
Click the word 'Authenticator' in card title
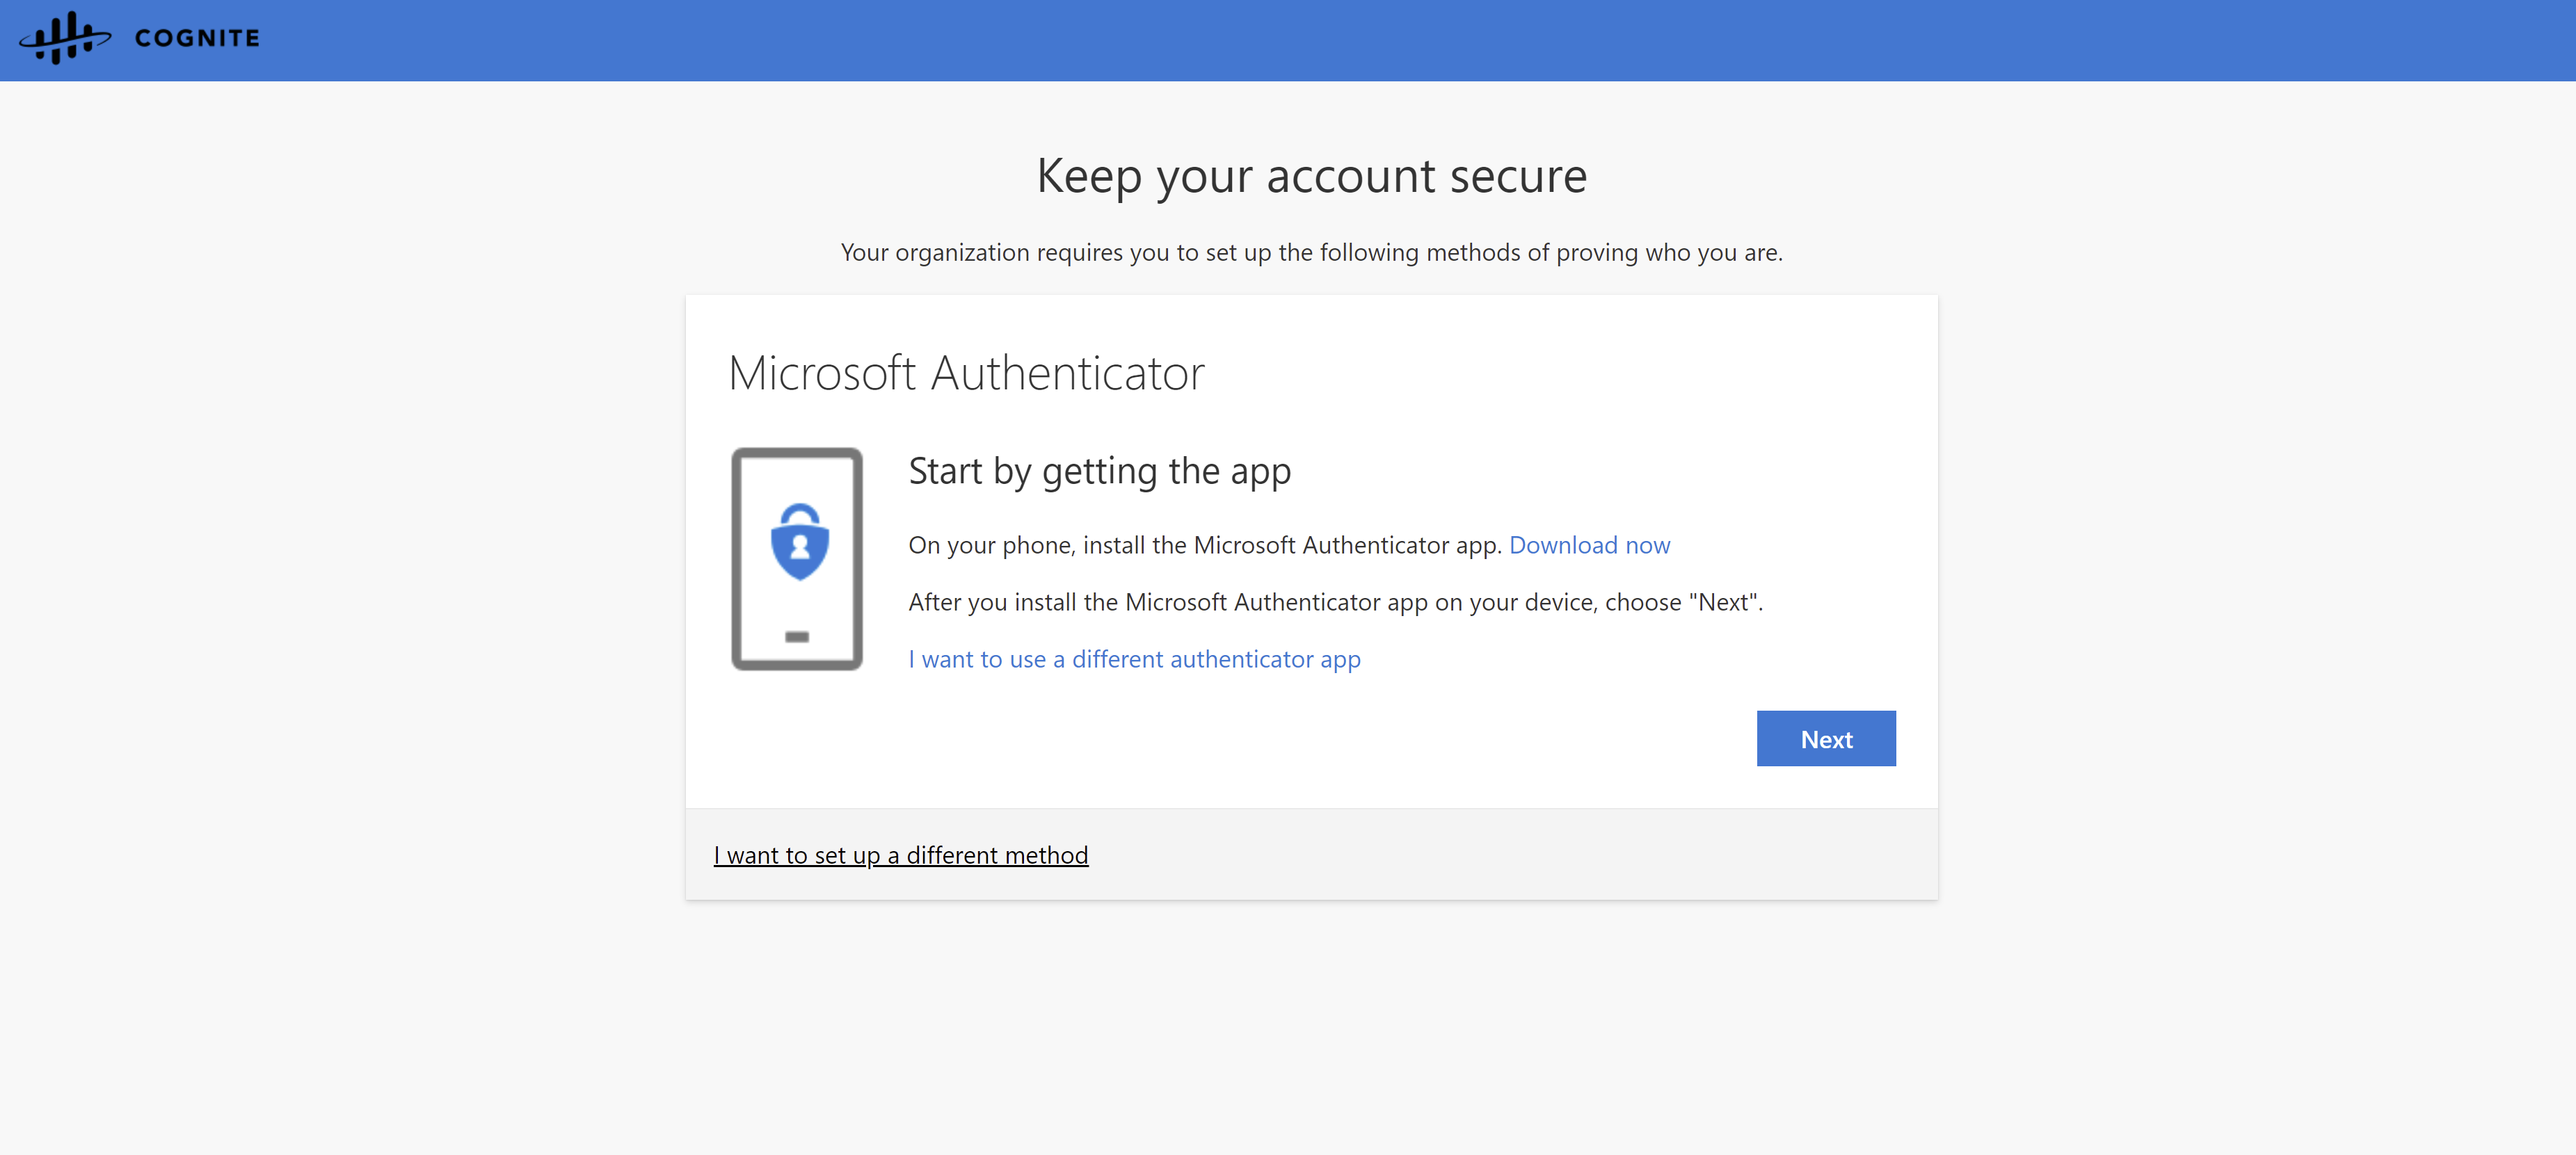[x=1067, y=373]
